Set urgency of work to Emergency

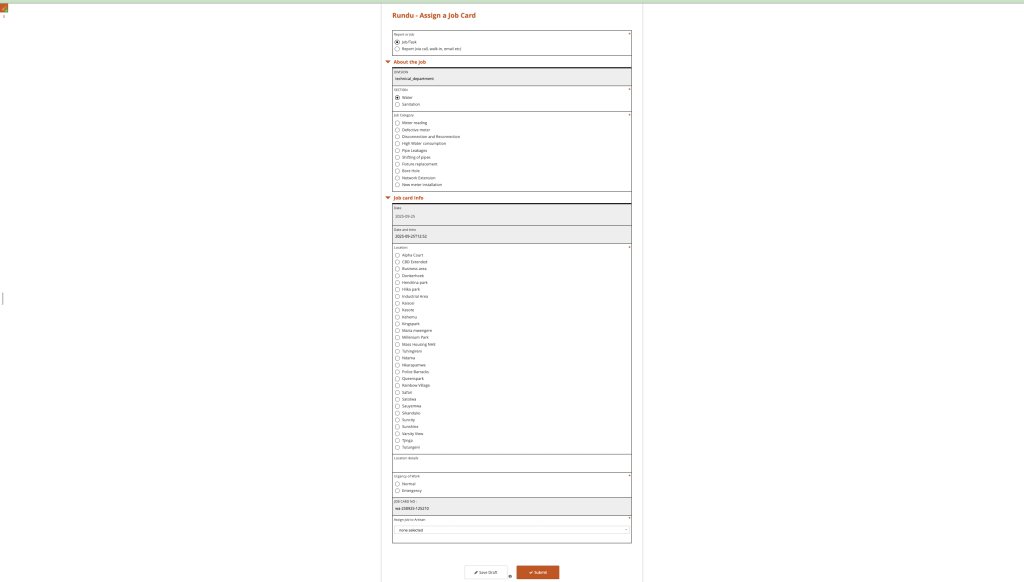pos(397,491)
